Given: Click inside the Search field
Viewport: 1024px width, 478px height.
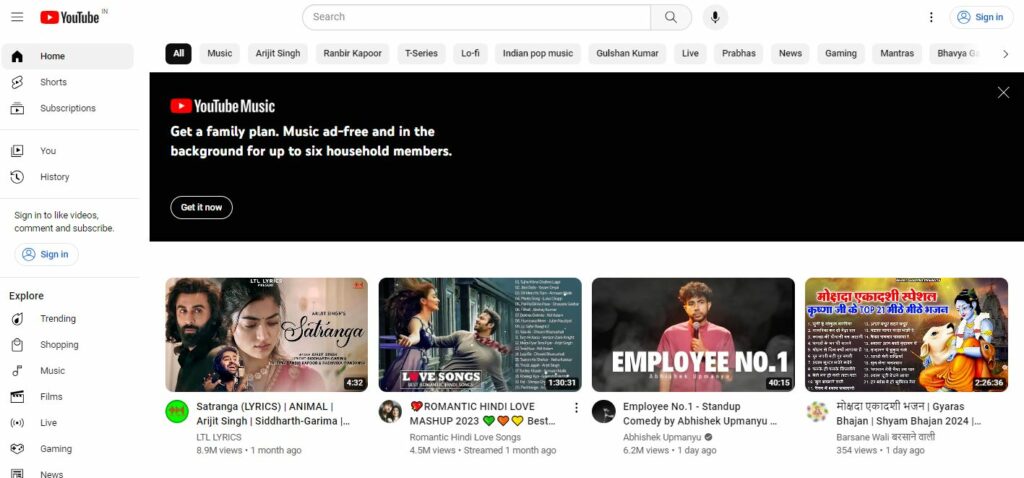Looking at the screenshot, I should [x=477, y=17].
